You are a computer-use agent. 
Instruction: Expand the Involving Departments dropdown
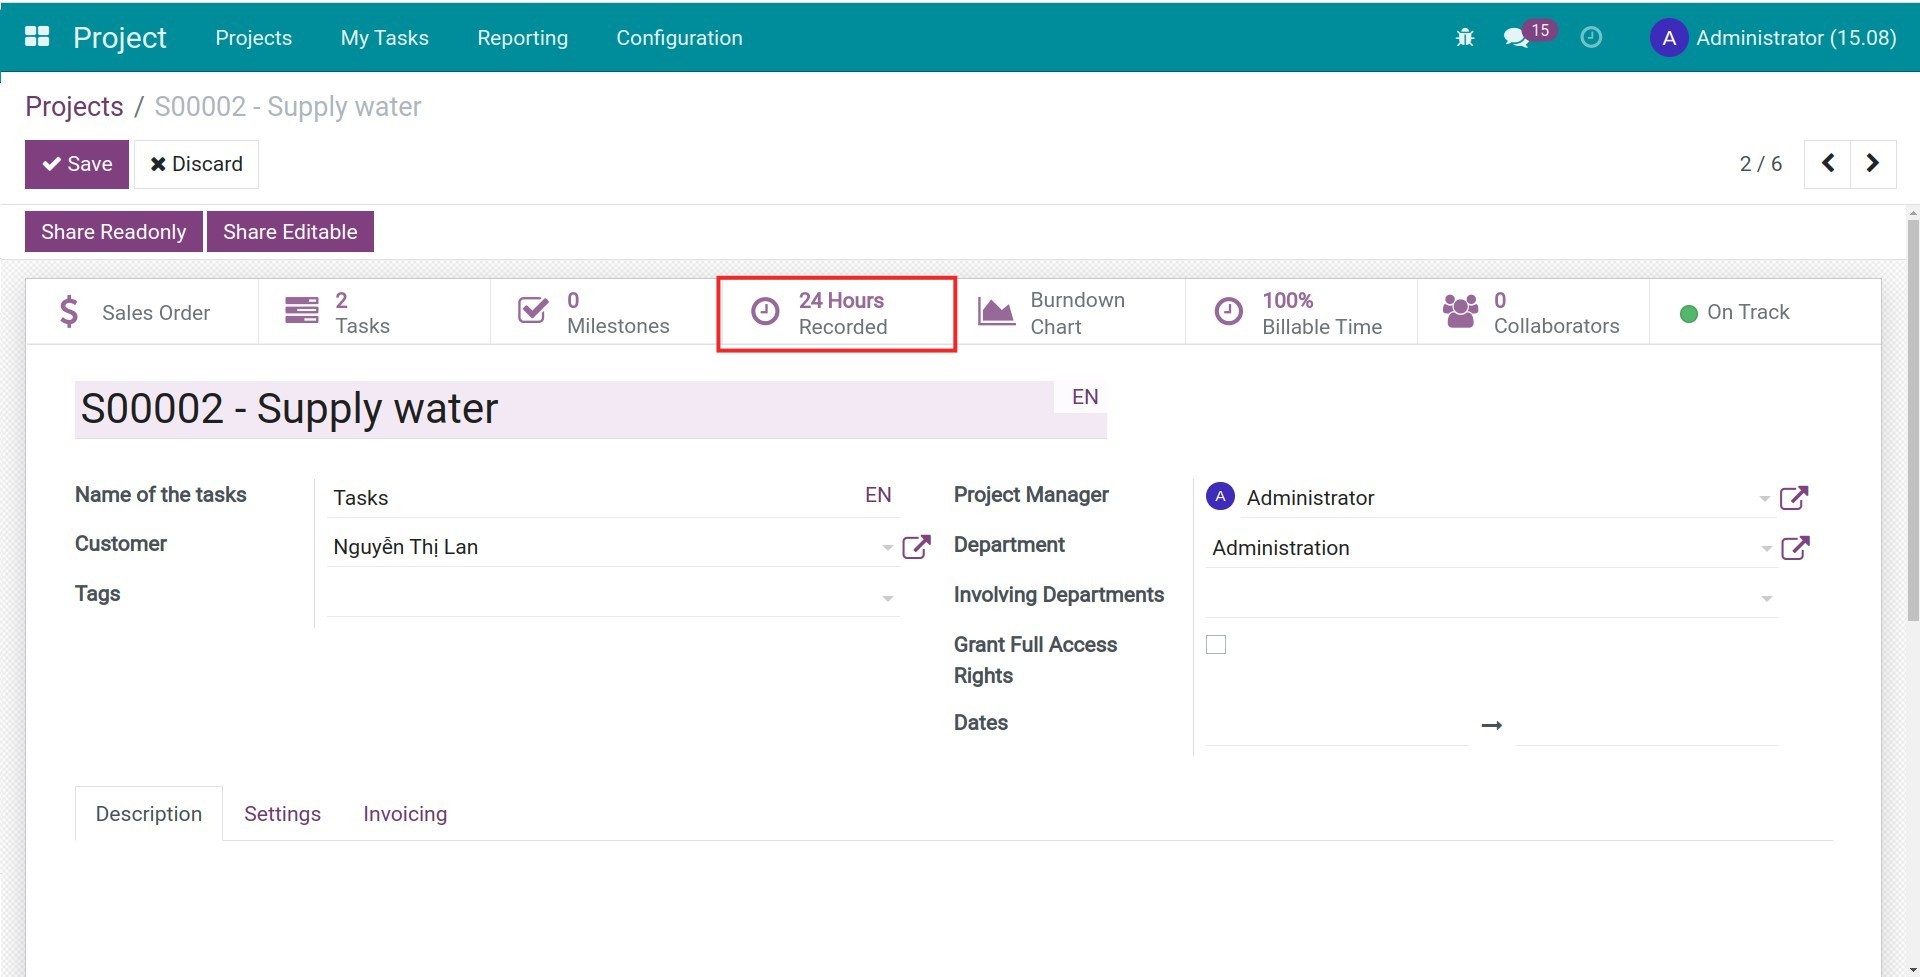click(x=1766, y=597)
